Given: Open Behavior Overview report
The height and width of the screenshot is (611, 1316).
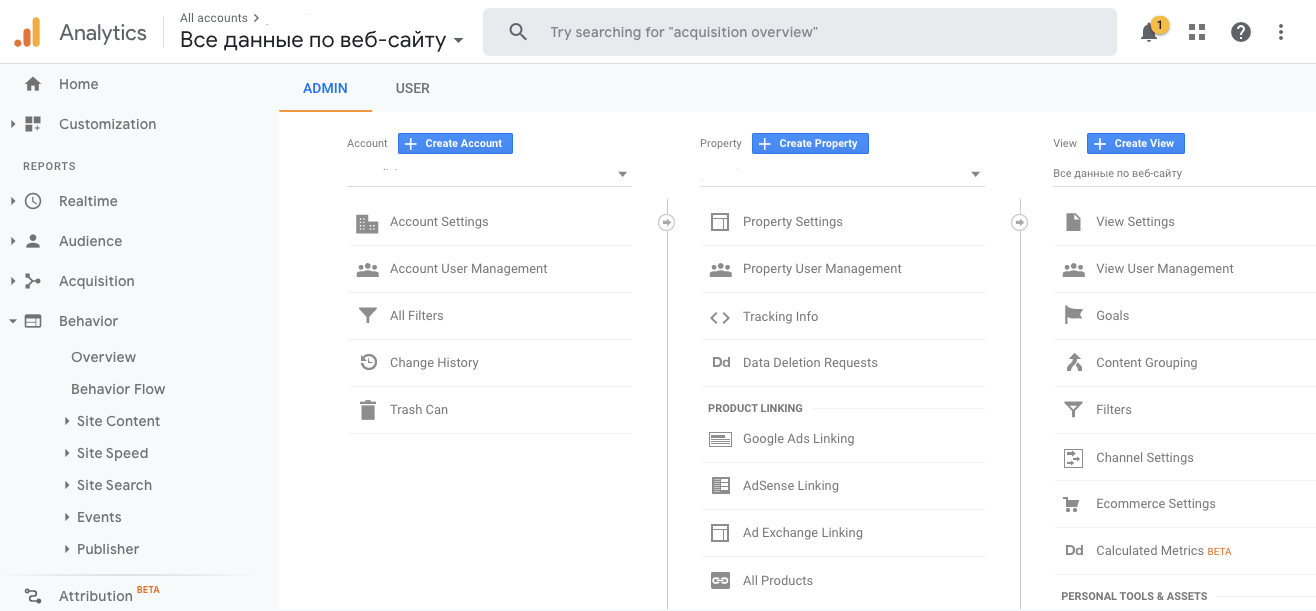Looking at the screenshot, I should 103,357.
